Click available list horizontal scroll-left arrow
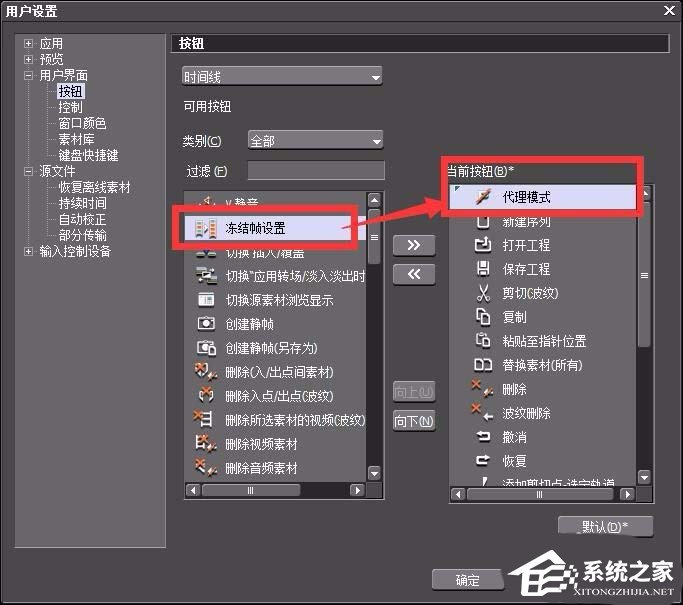This screenshot has height=605, width=683. click(193, 490)
